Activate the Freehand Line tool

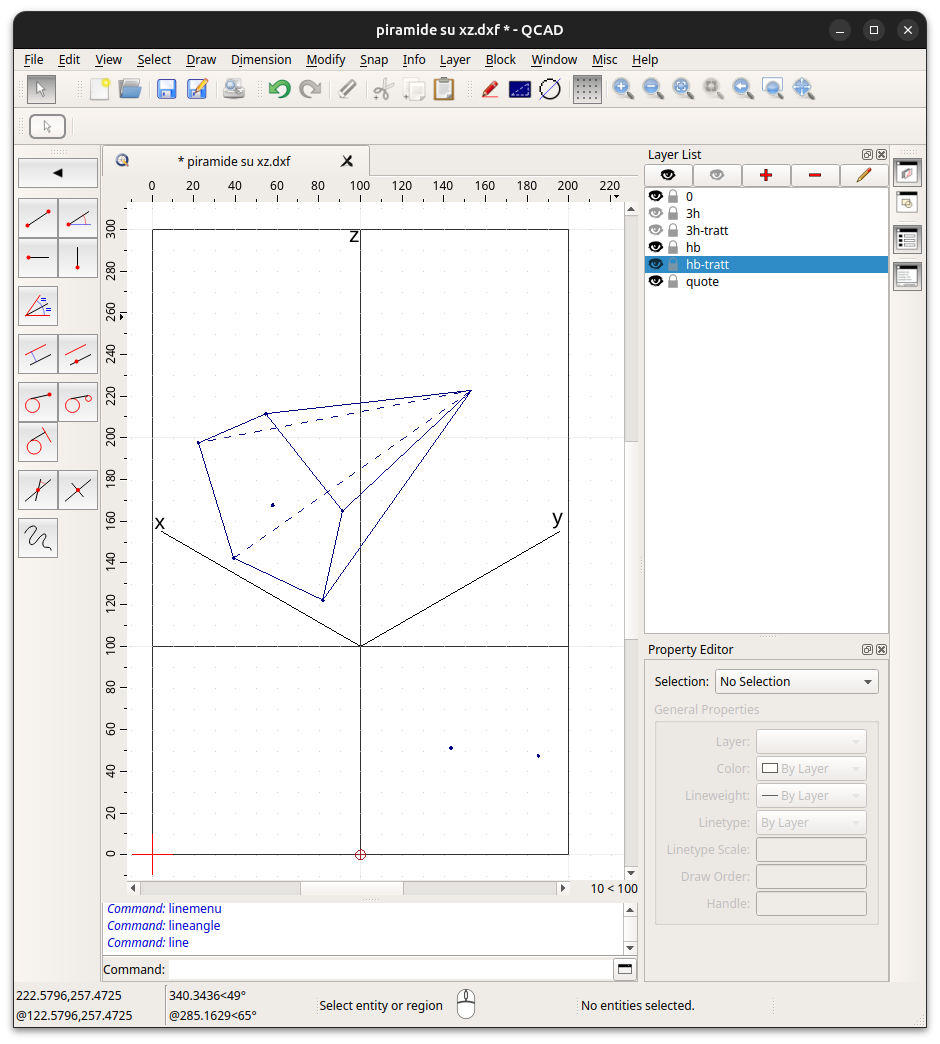[x=38, y=538]
